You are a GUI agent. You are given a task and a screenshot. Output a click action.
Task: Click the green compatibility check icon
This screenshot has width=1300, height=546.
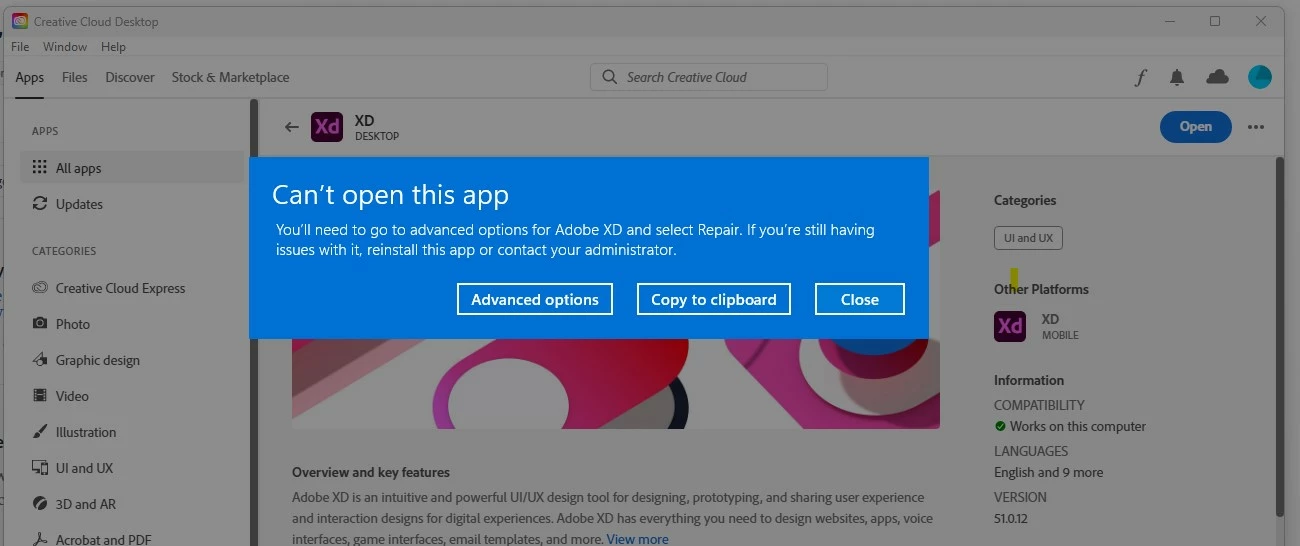[1000, 426]
